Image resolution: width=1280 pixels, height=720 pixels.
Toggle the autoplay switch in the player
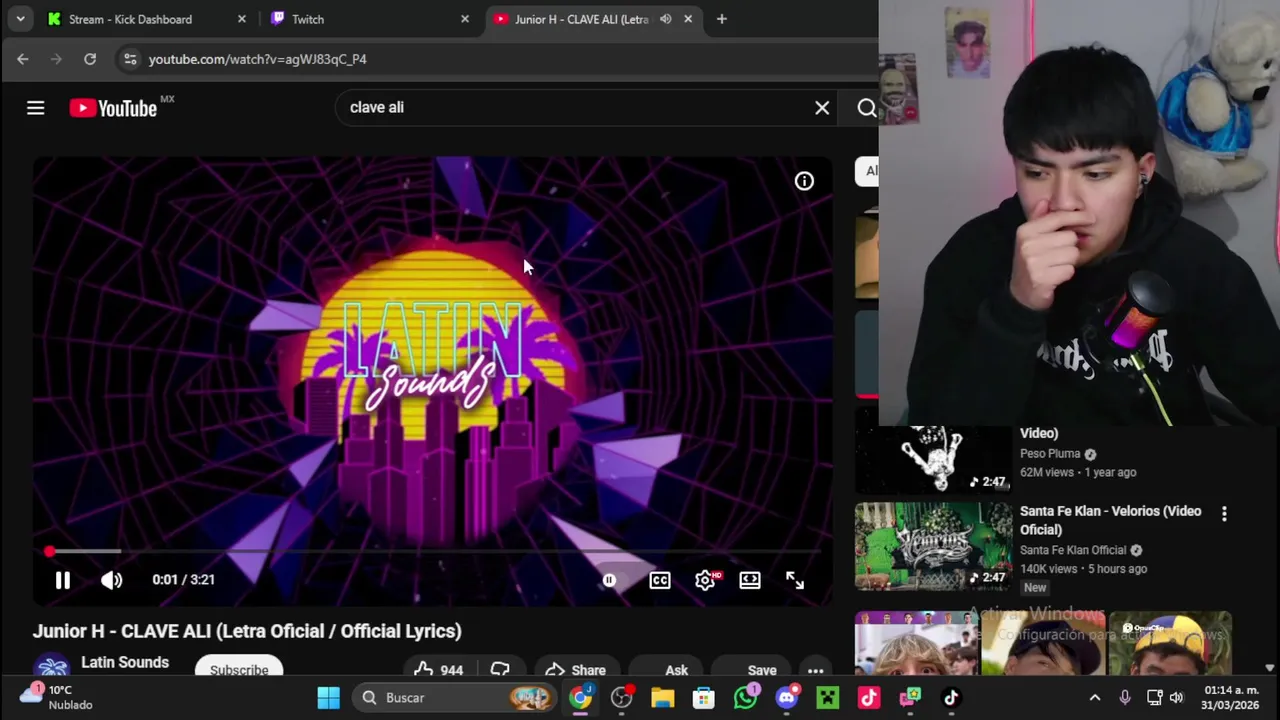click(x=609, y=580)
